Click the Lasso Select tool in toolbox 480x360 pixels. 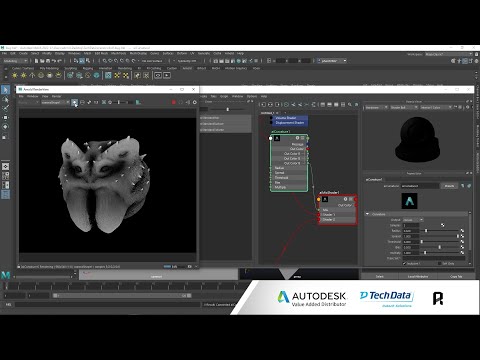tap(5, 99)
